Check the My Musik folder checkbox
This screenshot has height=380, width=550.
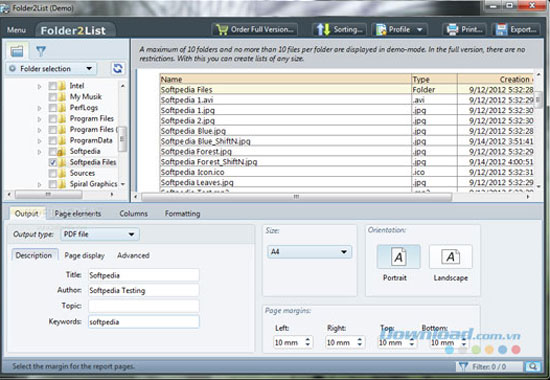53,97
